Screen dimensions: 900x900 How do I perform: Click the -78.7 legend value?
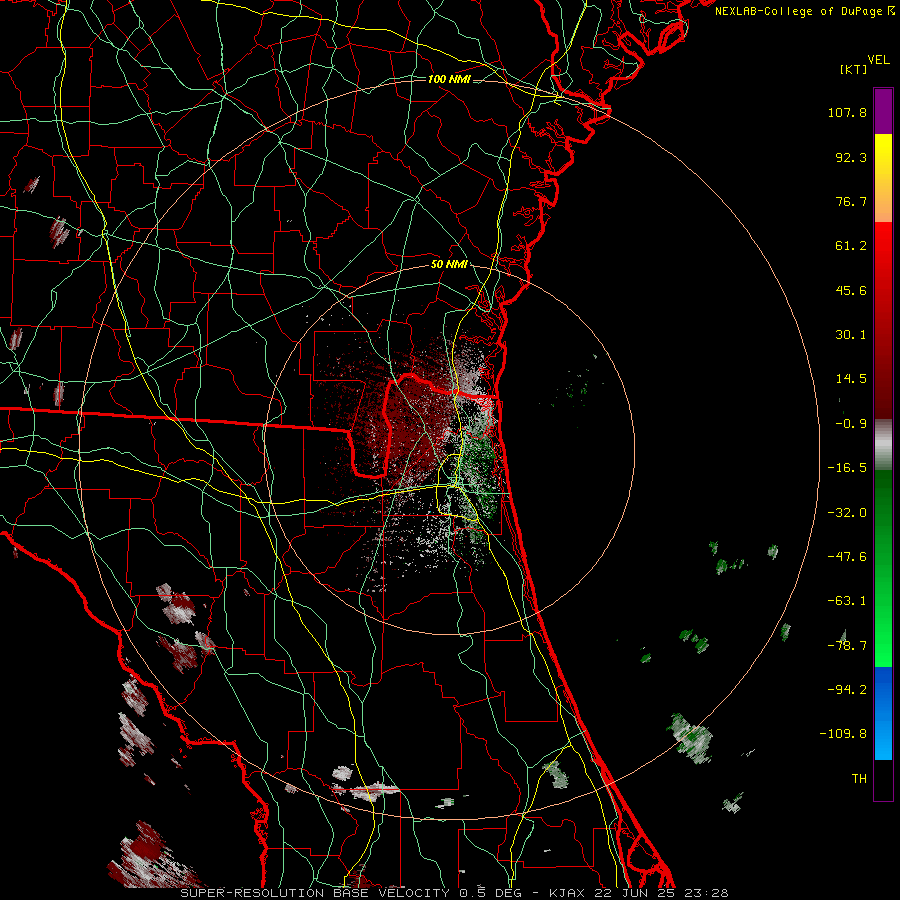click(847, 646)
